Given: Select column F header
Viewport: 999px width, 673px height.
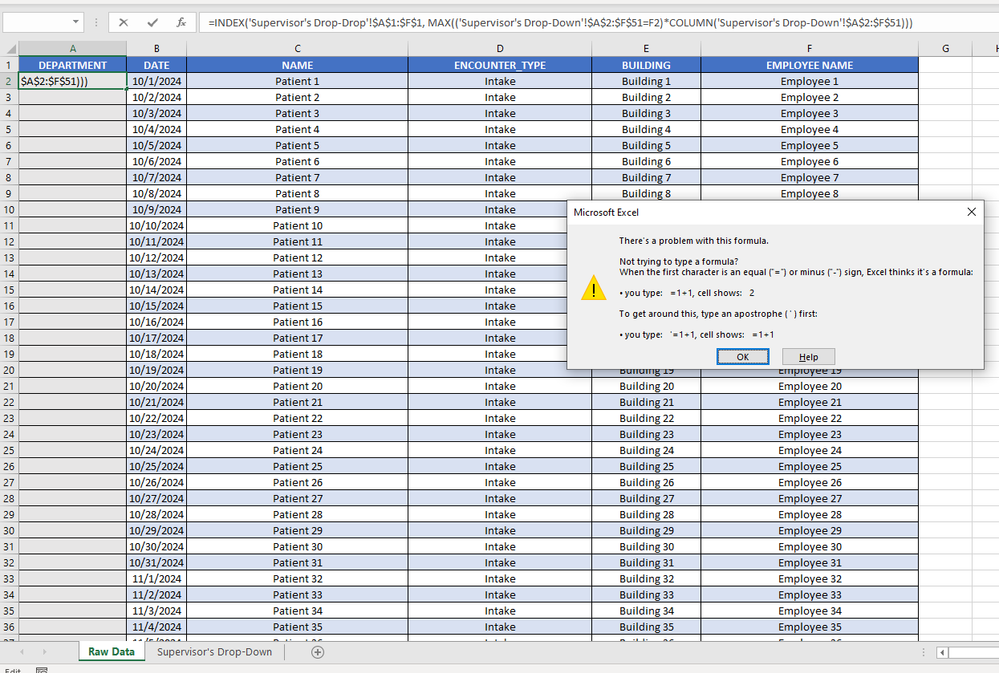Looking at the screenshot, I should 809,48.
